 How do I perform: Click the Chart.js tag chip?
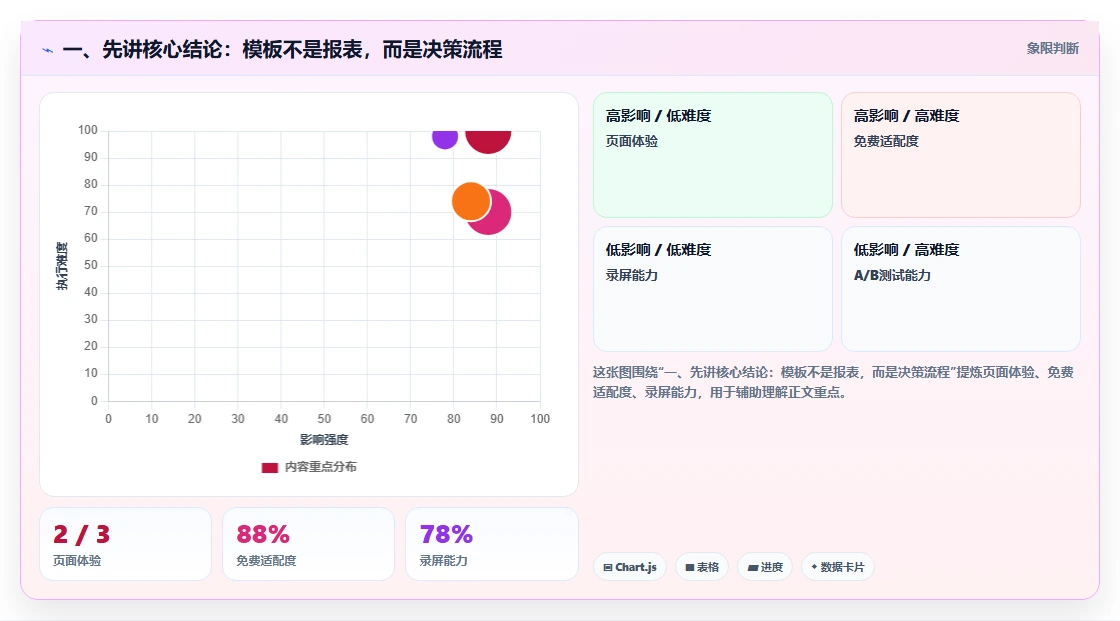pos(630,567)
